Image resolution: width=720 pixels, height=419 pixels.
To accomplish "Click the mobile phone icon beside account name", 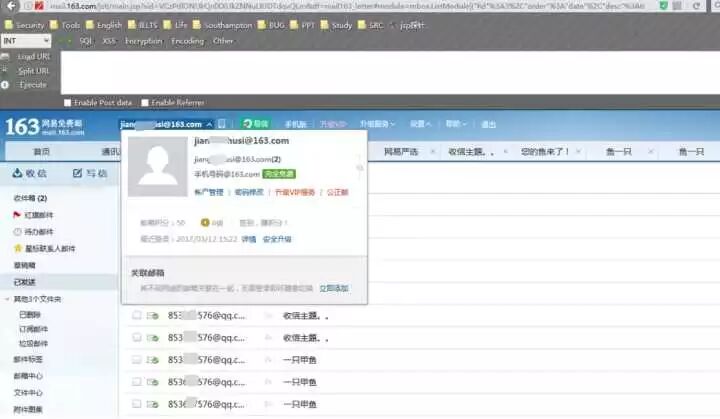I will coord(222,124).
